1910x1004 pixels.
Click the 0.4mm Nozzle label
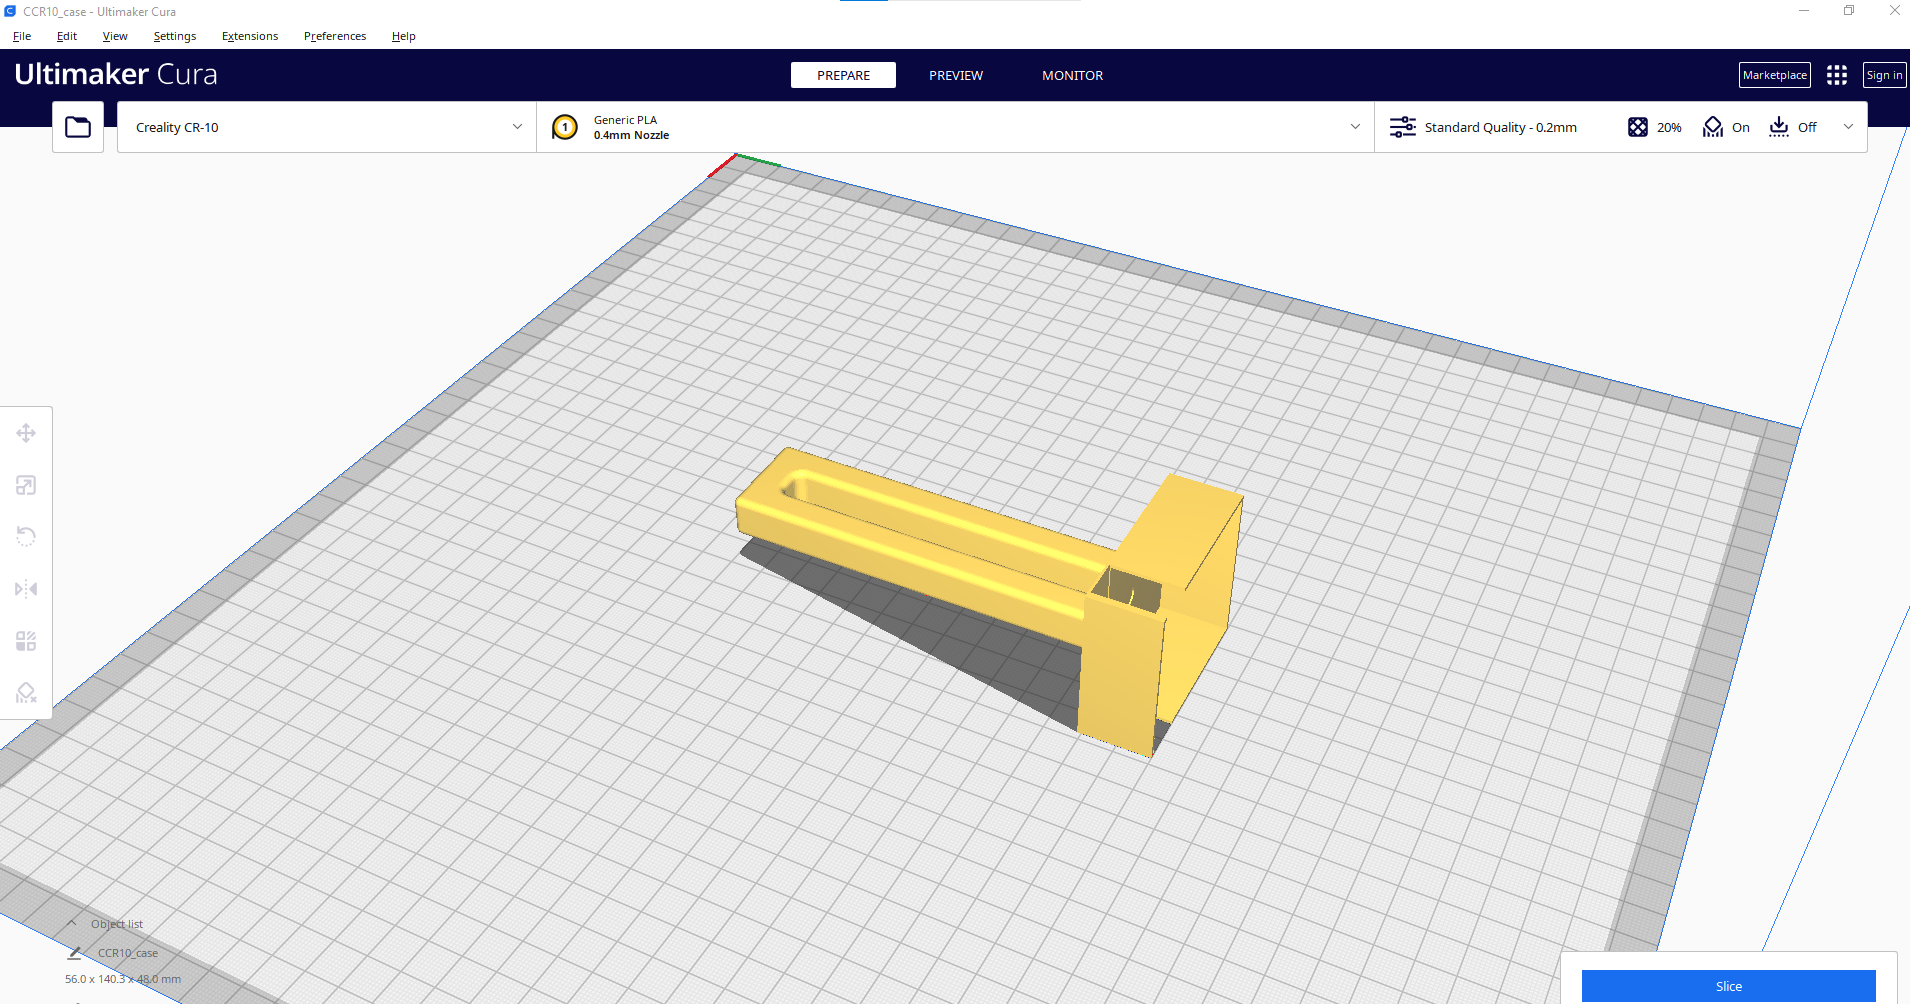tap(631, 135)
